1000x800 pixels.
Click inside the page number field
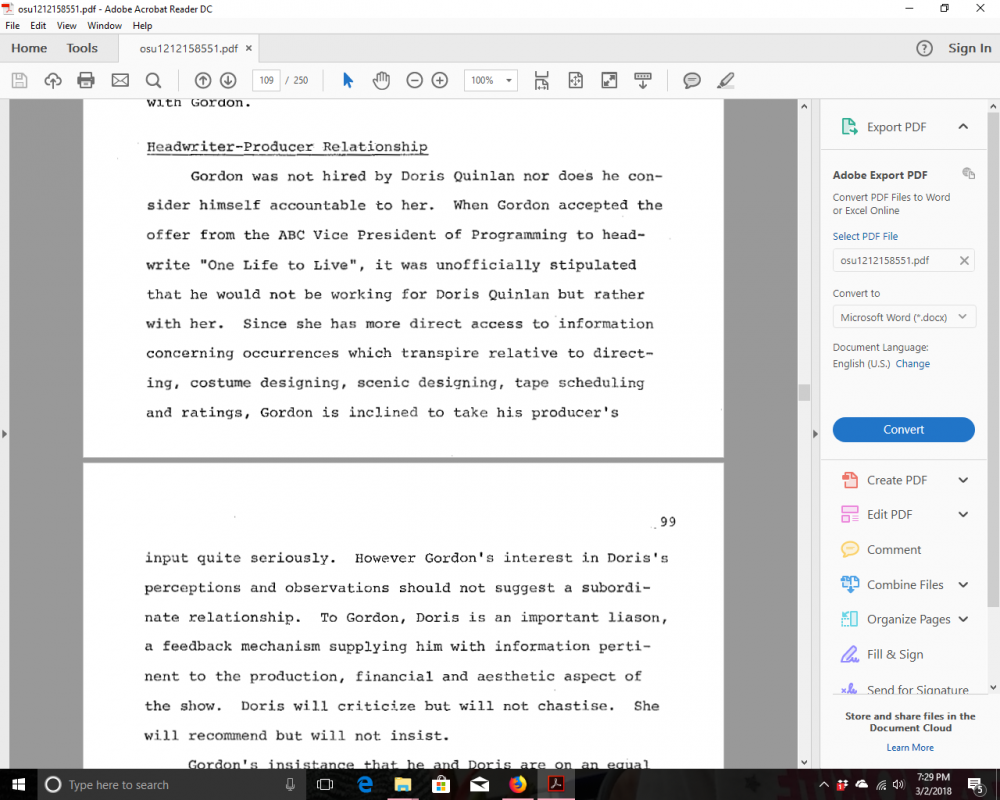(x=266, y=80)
